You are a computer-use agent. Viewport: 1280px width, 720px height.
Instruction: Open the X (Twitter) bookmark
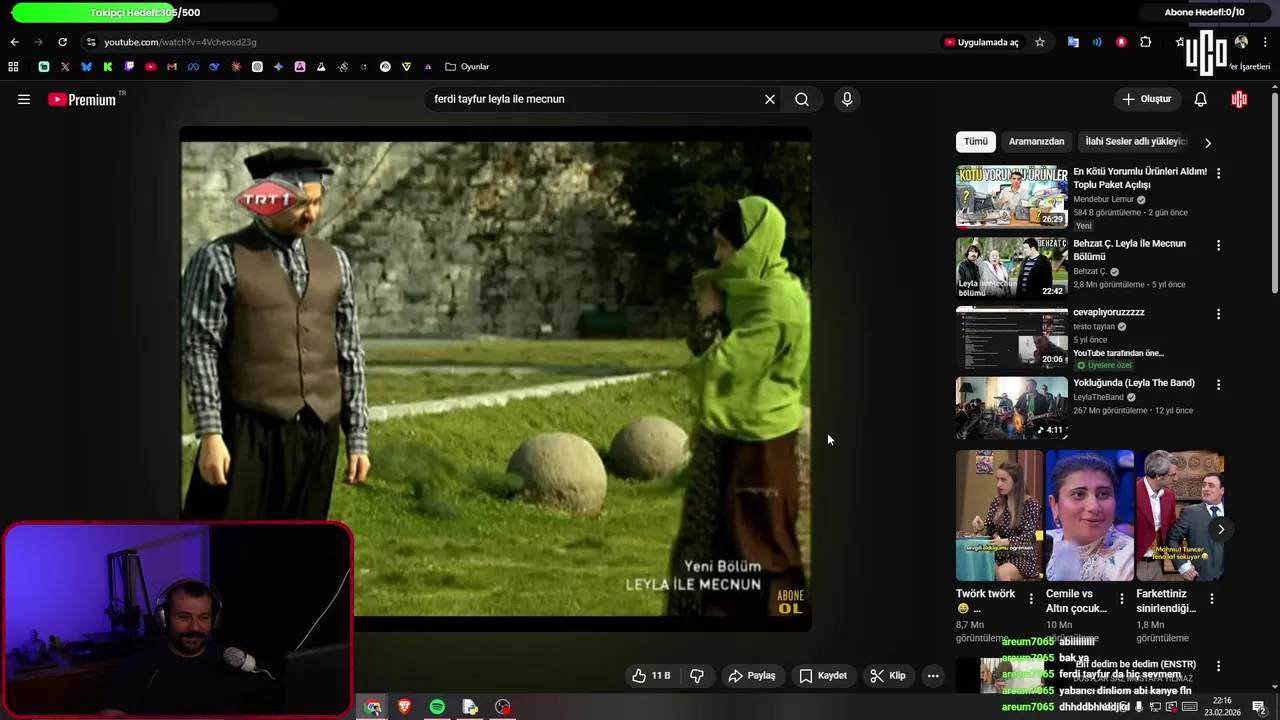tap(65, 67)
